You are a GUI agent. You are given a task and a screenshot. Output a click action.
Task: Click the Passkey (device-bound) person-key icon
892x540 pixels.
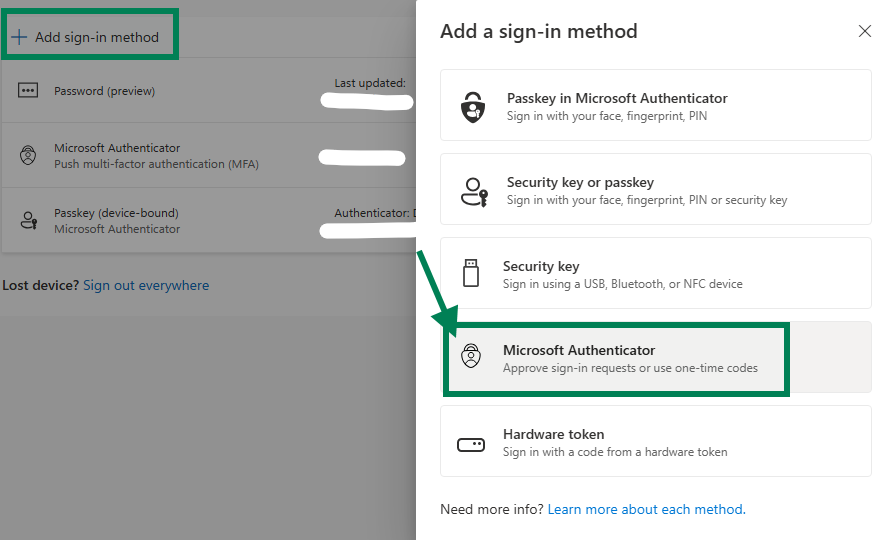28,220
